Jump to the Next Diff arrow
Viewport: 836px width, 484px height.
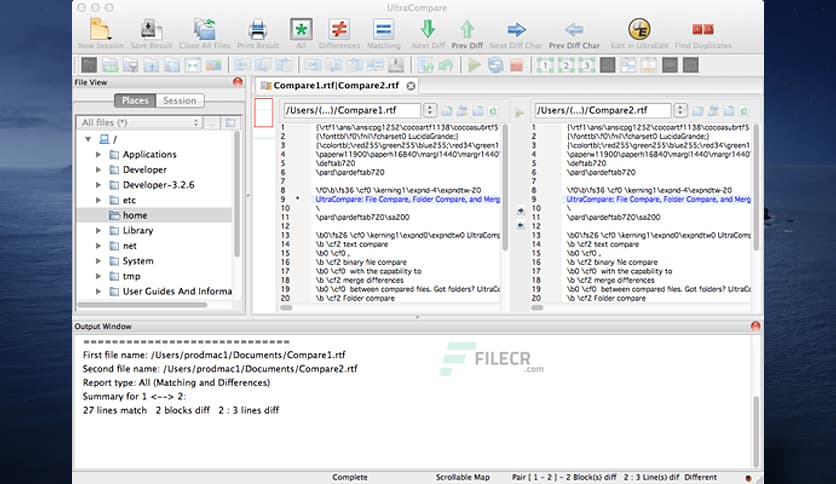(427, 28)
